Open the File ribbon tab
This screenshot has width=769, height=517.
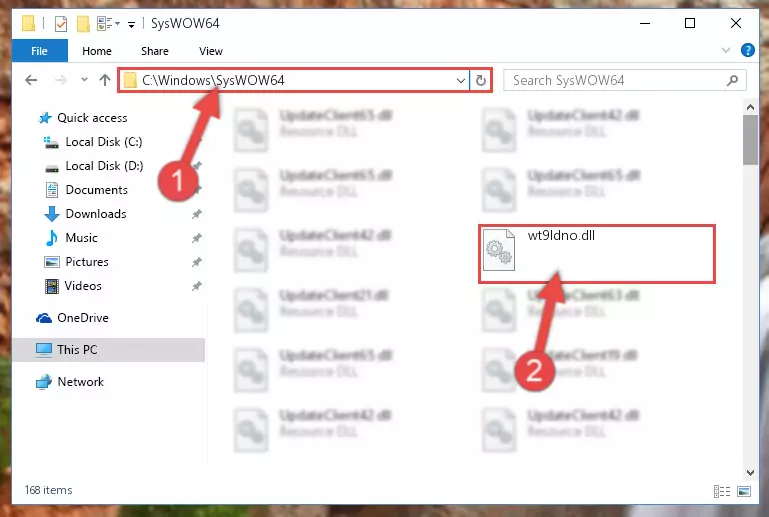pos(39,51)
